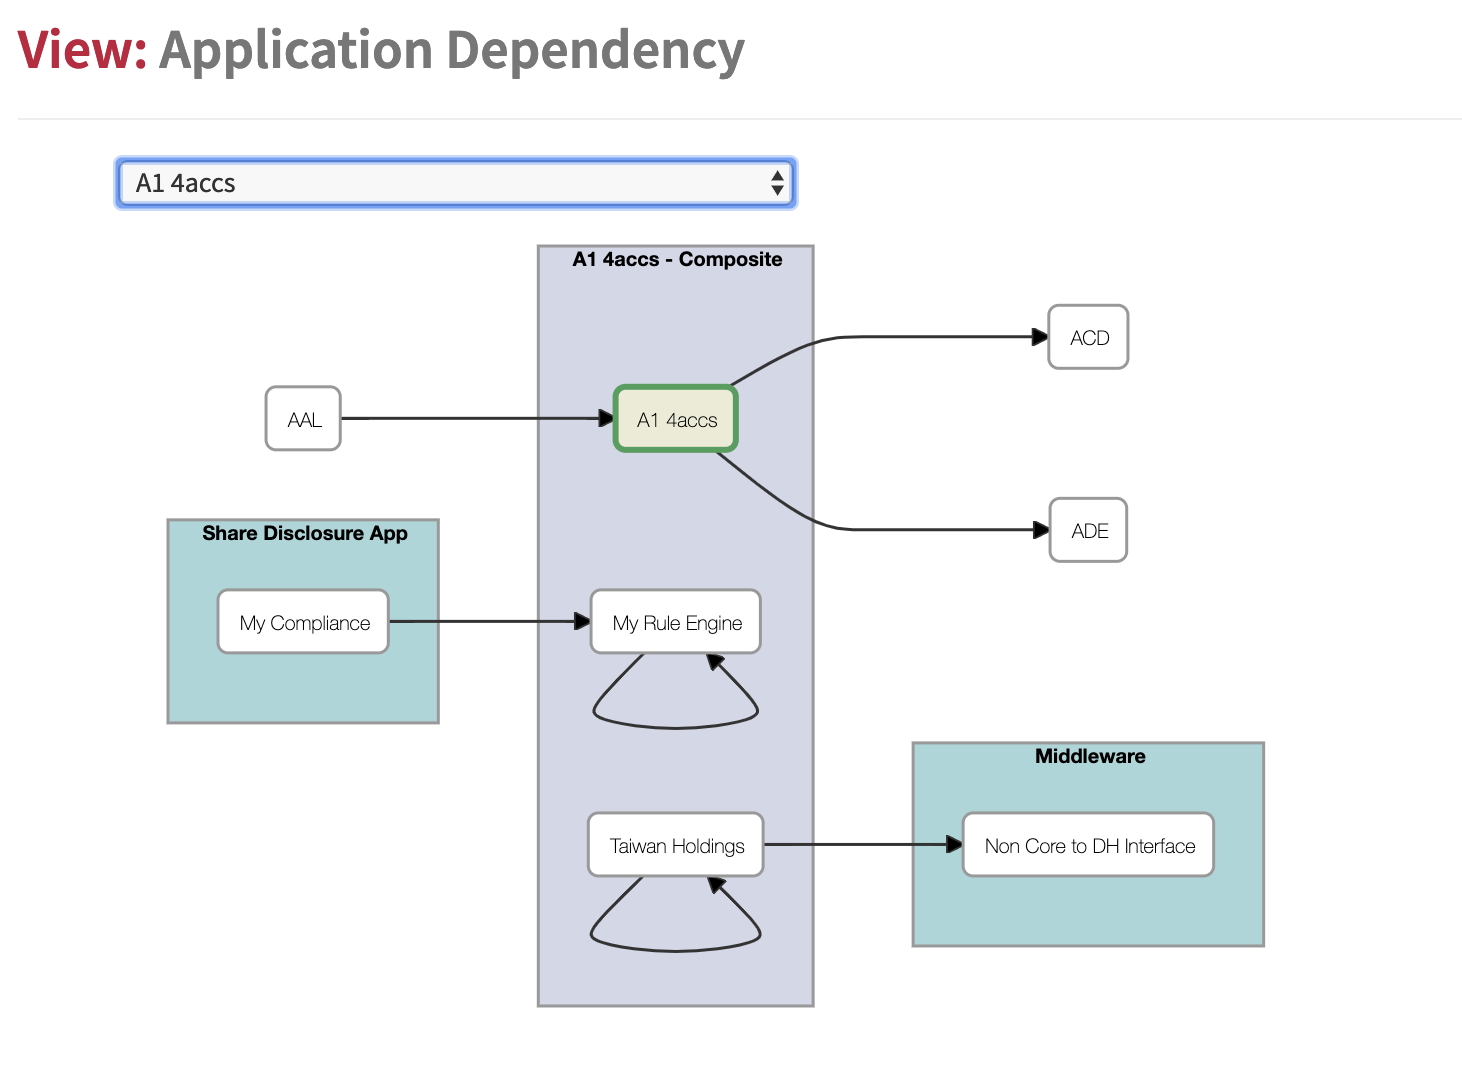1462x1070 pixels.
Task: Select the ADE node
Action: [x=1088, y=531]
